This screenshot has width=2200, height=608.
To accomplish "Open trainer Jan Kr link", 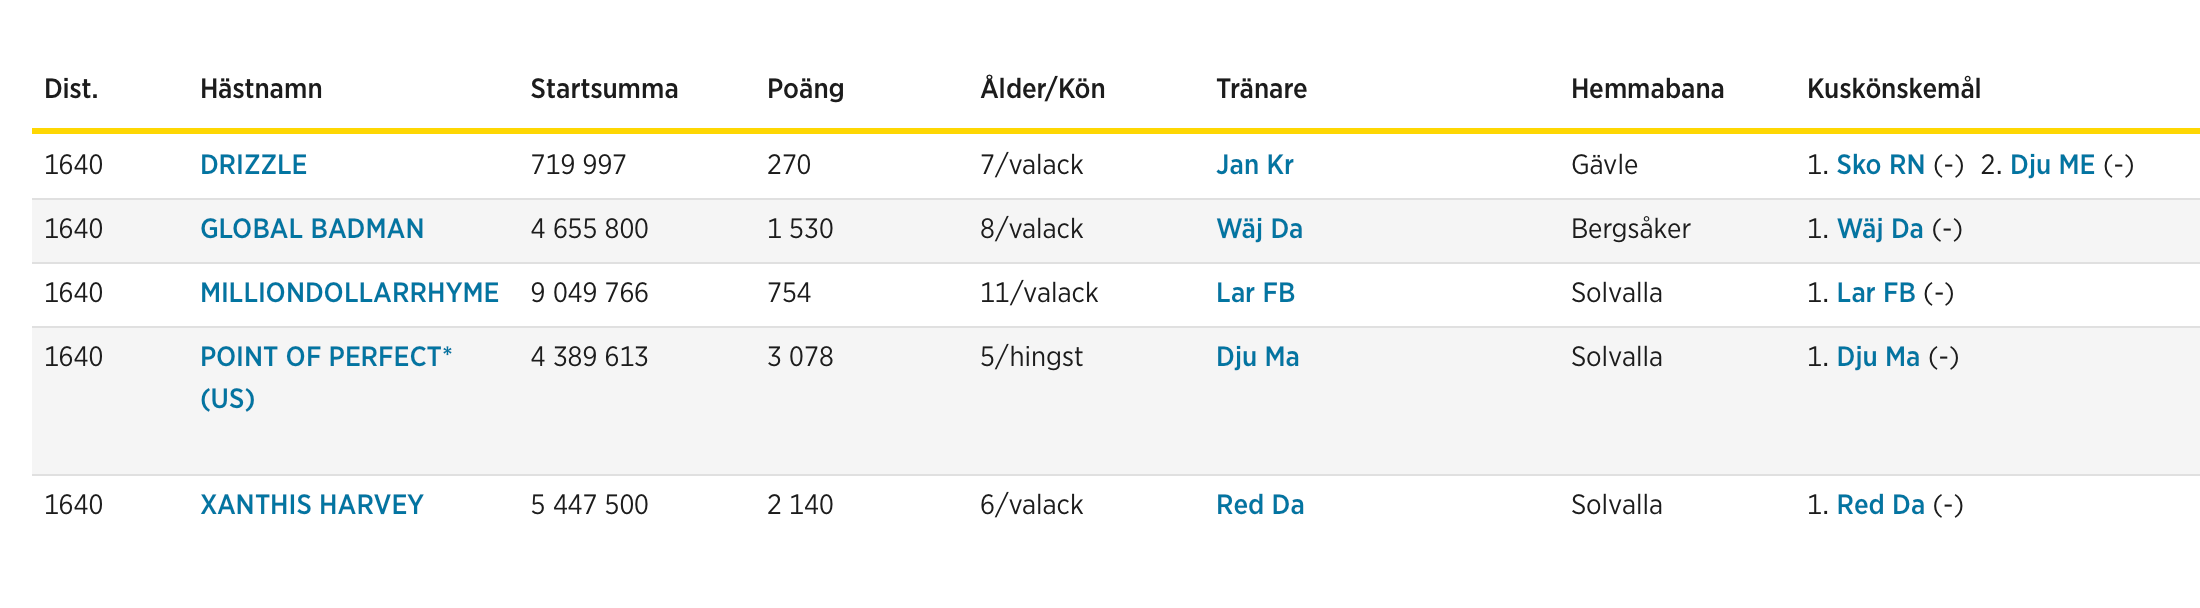I will coord(1254,165).
